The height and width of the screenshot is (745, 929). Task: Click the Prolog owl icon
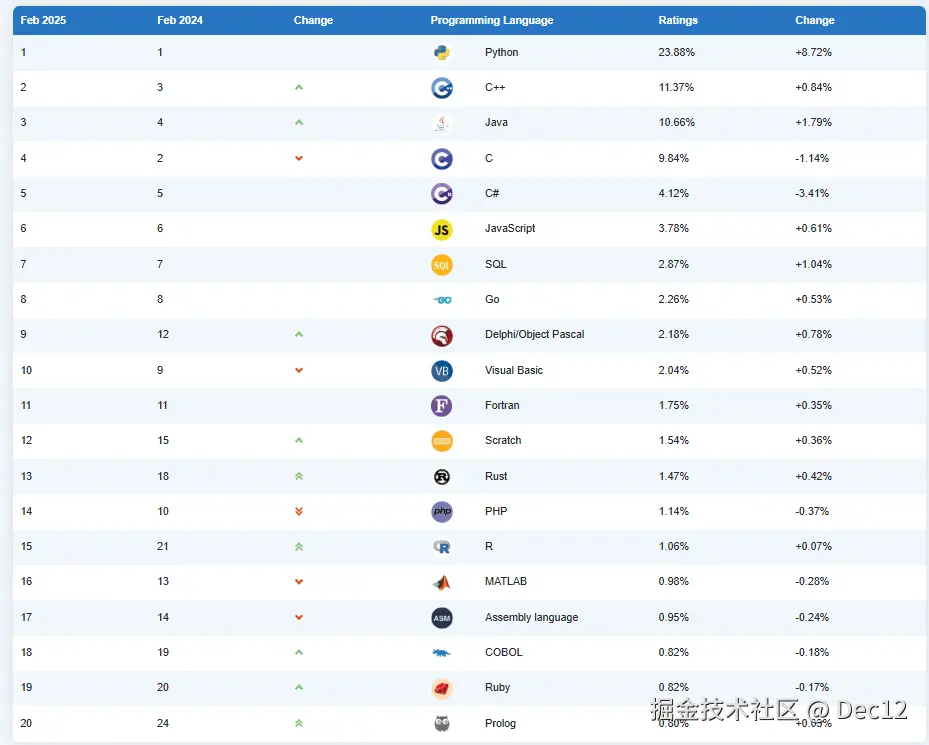(x=441, y=723)
